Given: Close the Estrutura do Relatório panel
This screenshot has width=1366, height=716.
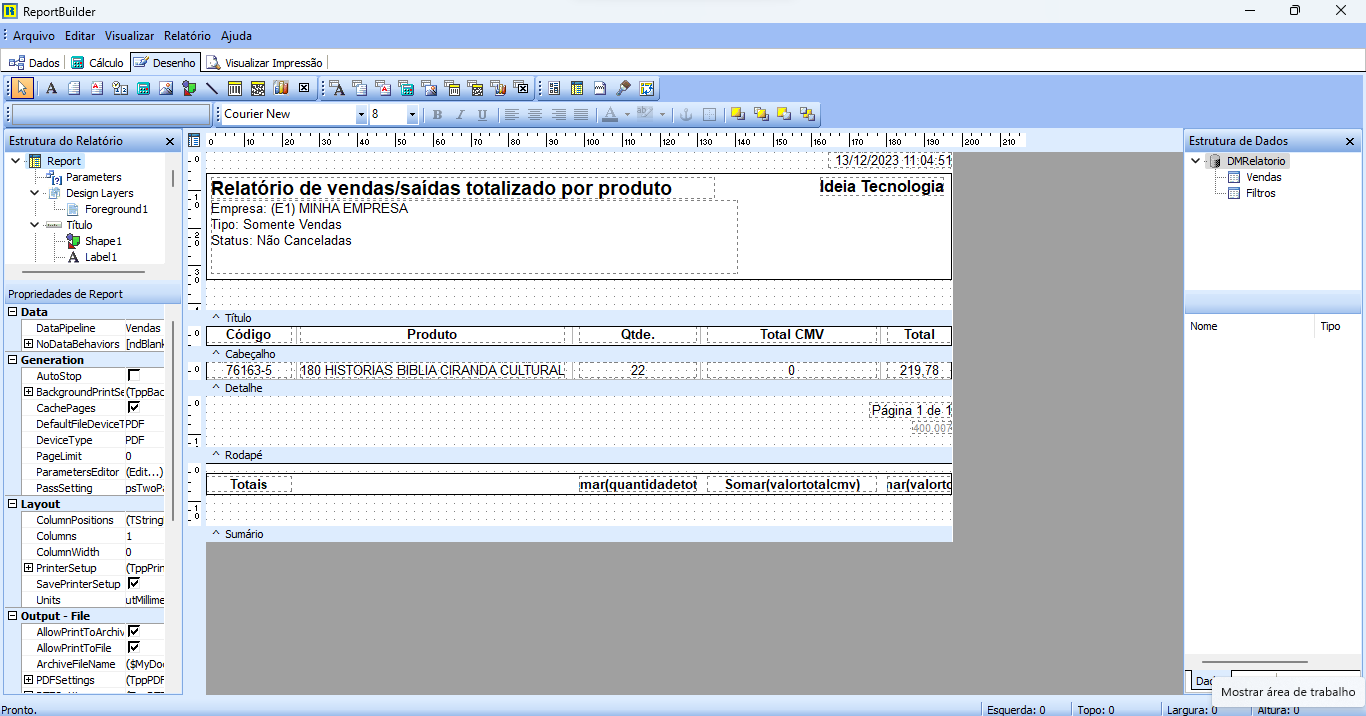Looking at the screenshot, I should 170,142.
